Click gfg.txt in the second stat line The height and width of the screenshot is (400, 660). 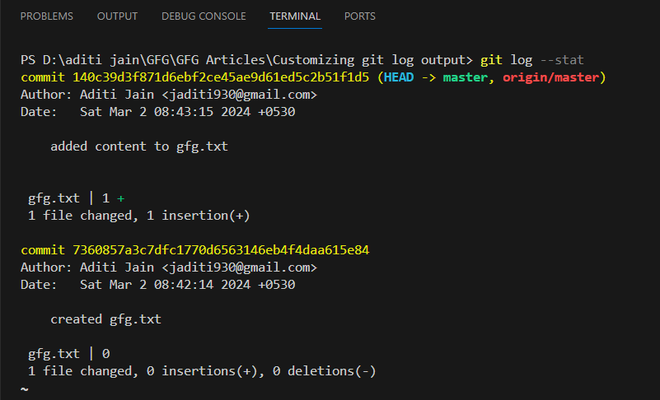(54, 354)
